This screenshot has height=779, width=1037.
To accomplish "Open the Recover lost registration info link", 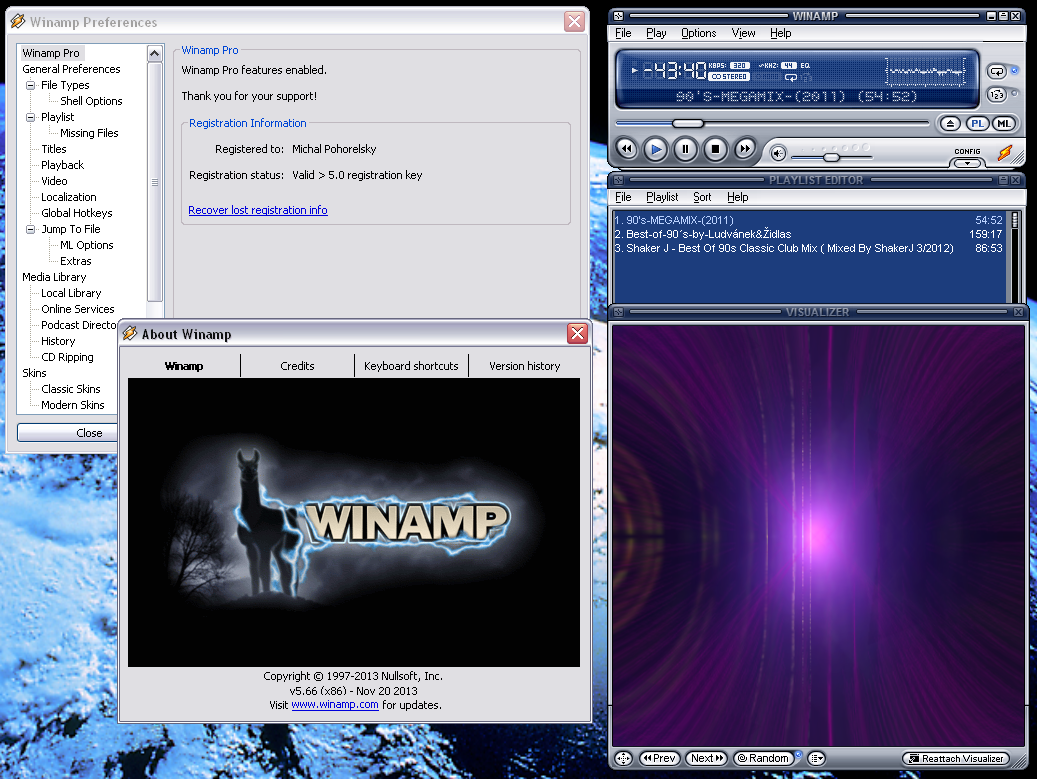I will pyautogui.click(x=258, y=210).
